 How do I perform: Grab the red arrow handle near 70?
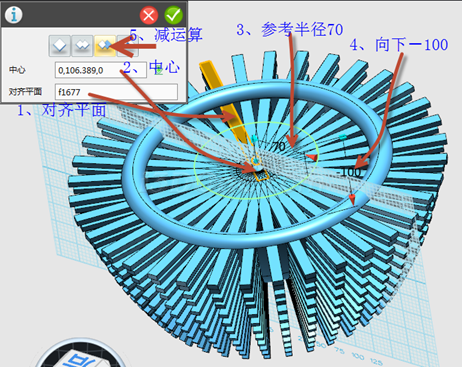tap(312, 157)
